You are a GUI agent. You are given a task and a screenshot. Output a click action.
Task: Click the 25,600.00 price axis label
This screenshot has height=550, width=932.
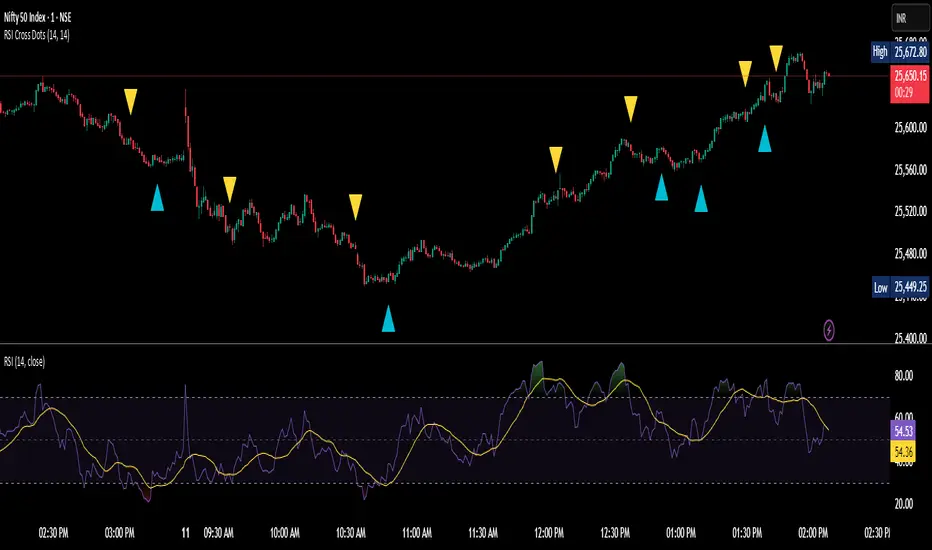[x=910, y=127]
